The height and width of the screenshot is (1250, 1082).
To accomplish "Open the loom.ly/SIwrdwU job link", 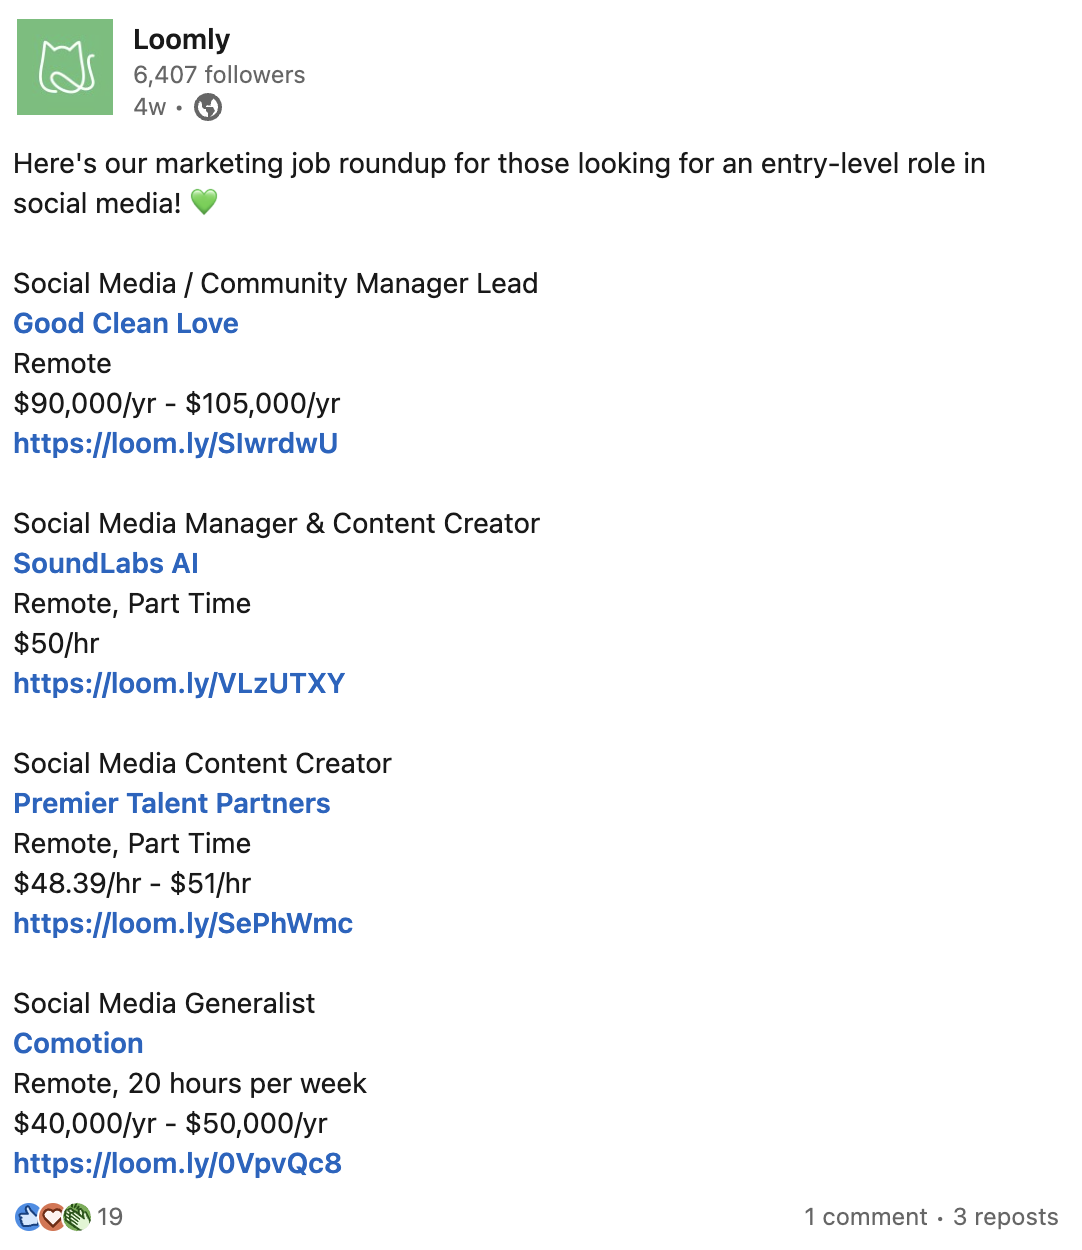I will click(175, 443).
